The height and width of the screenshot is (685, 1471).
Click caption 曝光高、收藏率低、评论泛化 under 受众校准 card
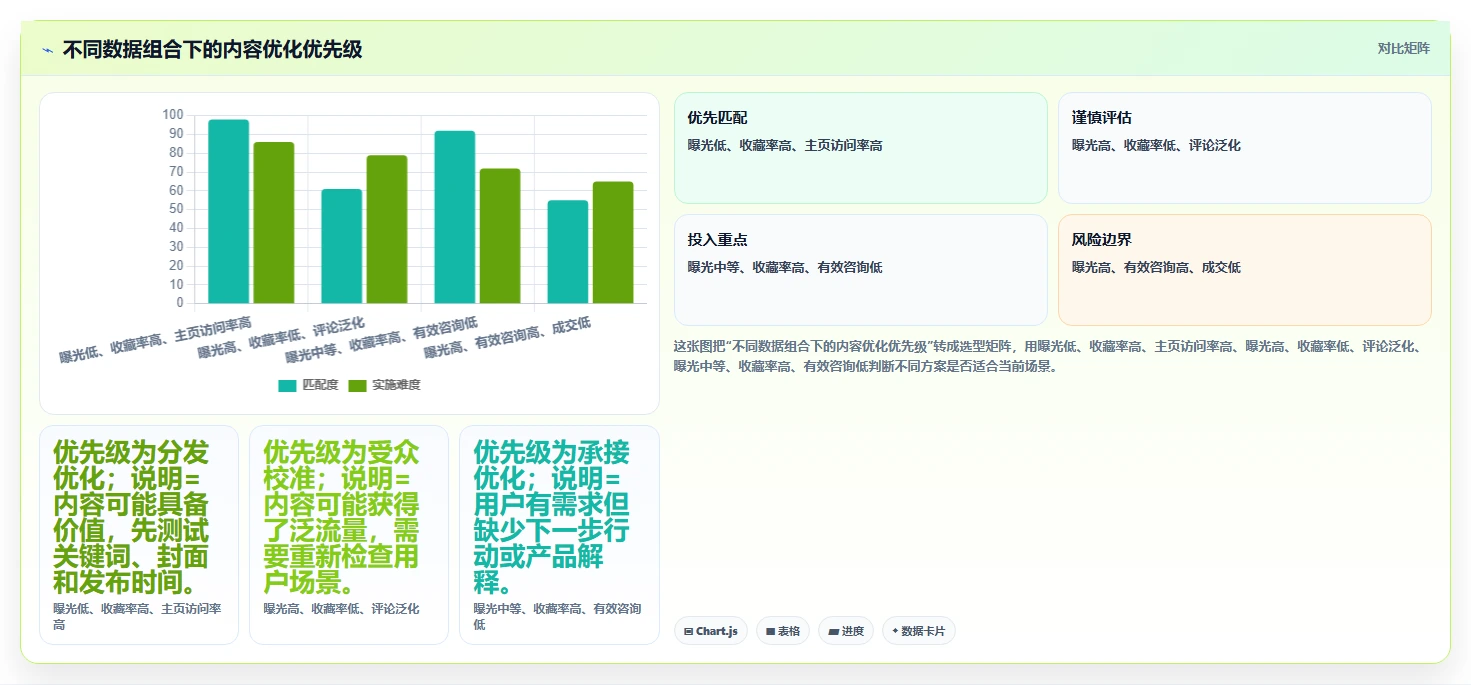tap(342, 608)
